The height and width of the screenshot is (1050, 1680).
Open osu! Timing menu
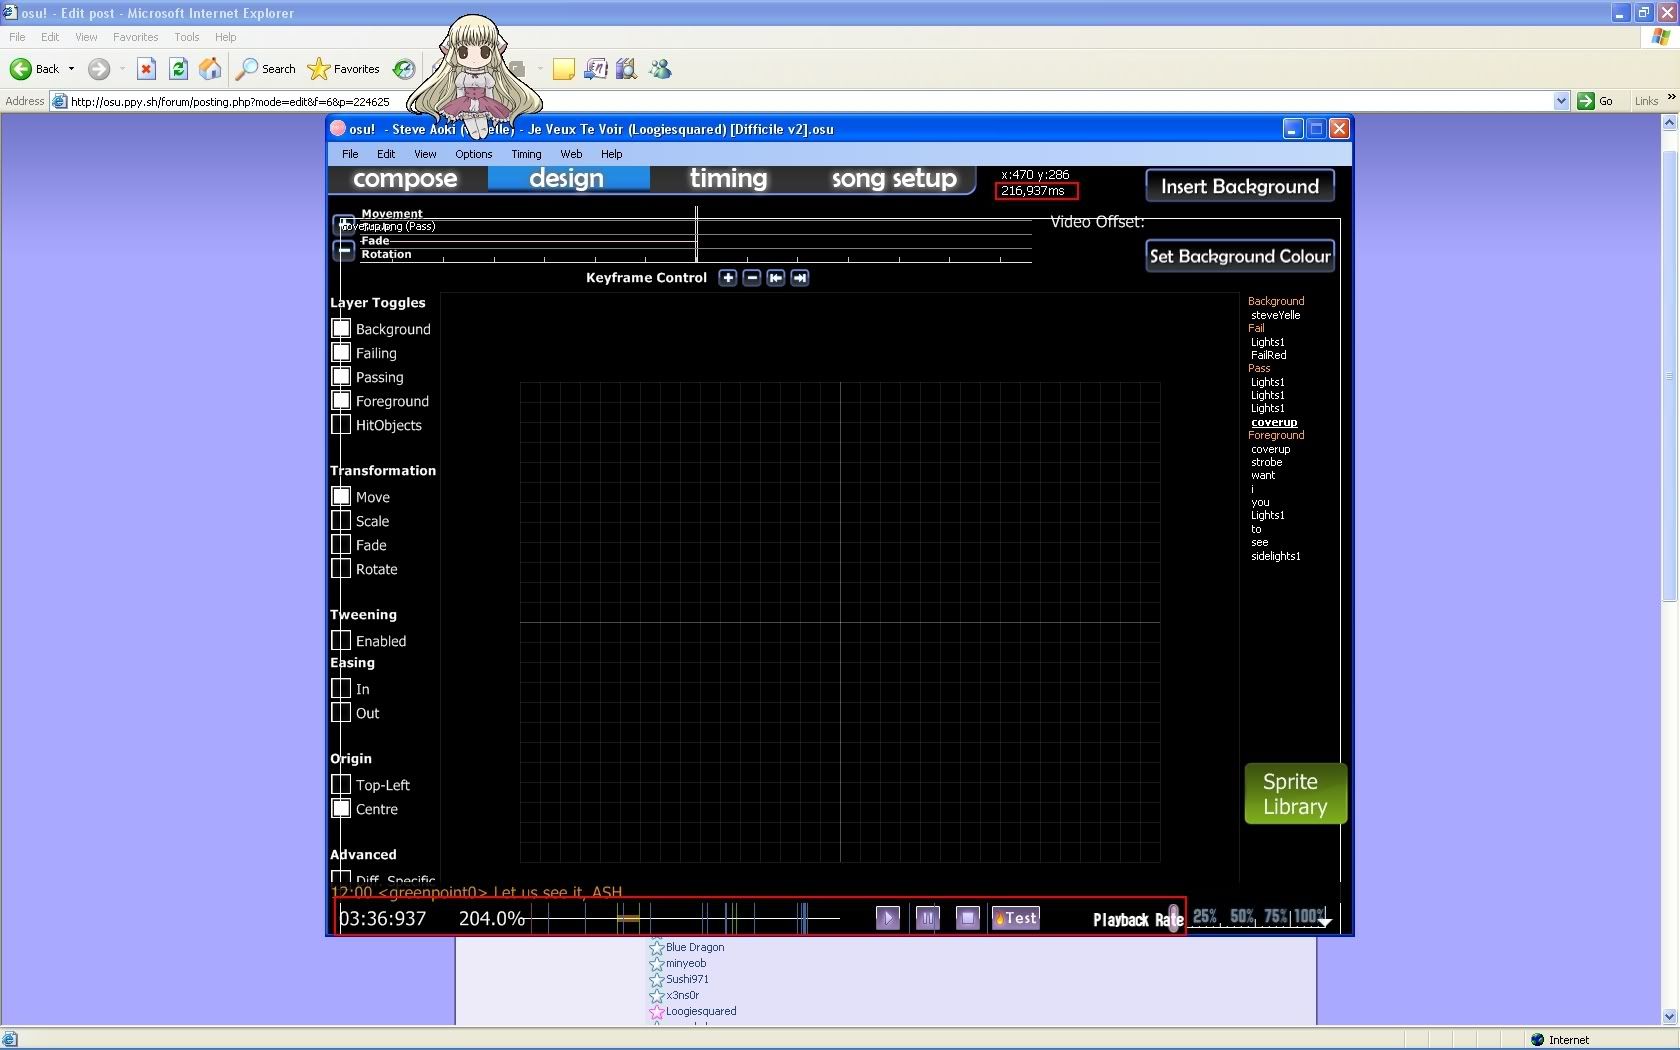(526, 154)
